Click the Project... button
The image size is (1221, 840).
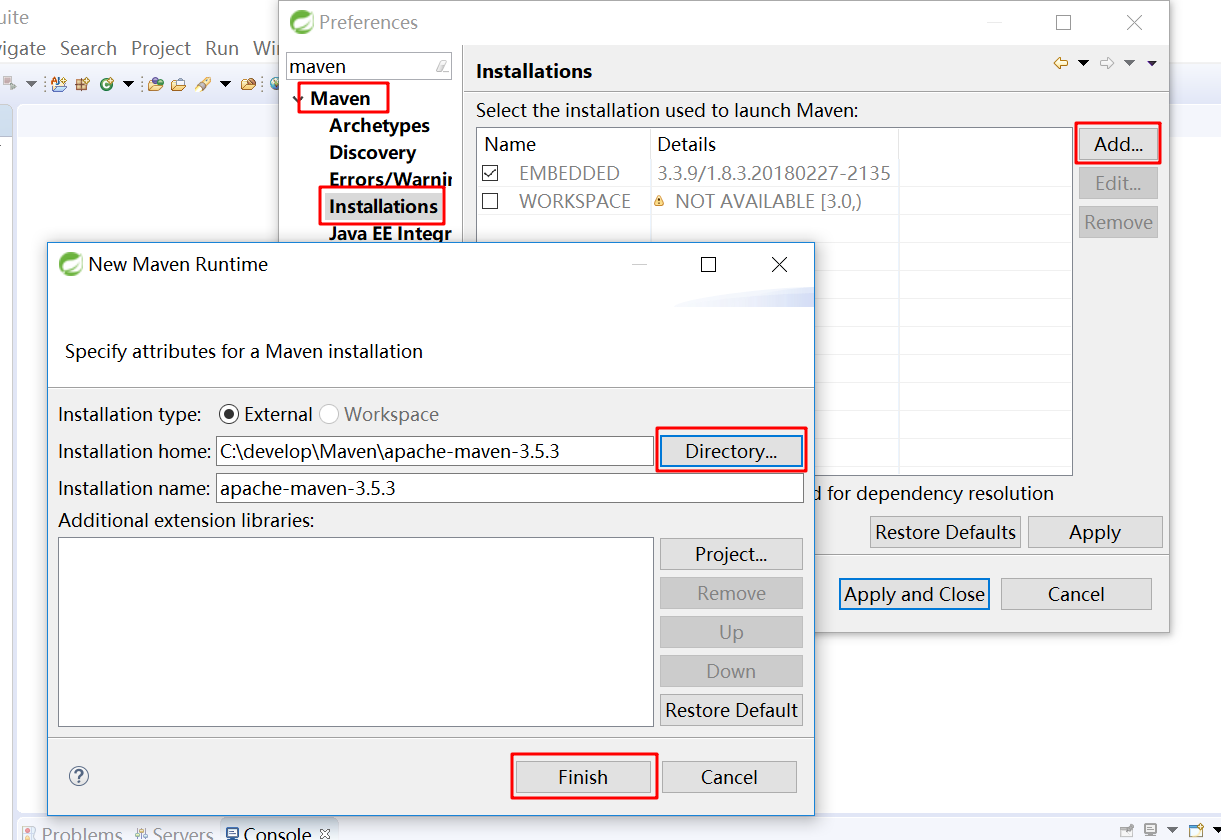pyautogui.click(x=731, y=554)
